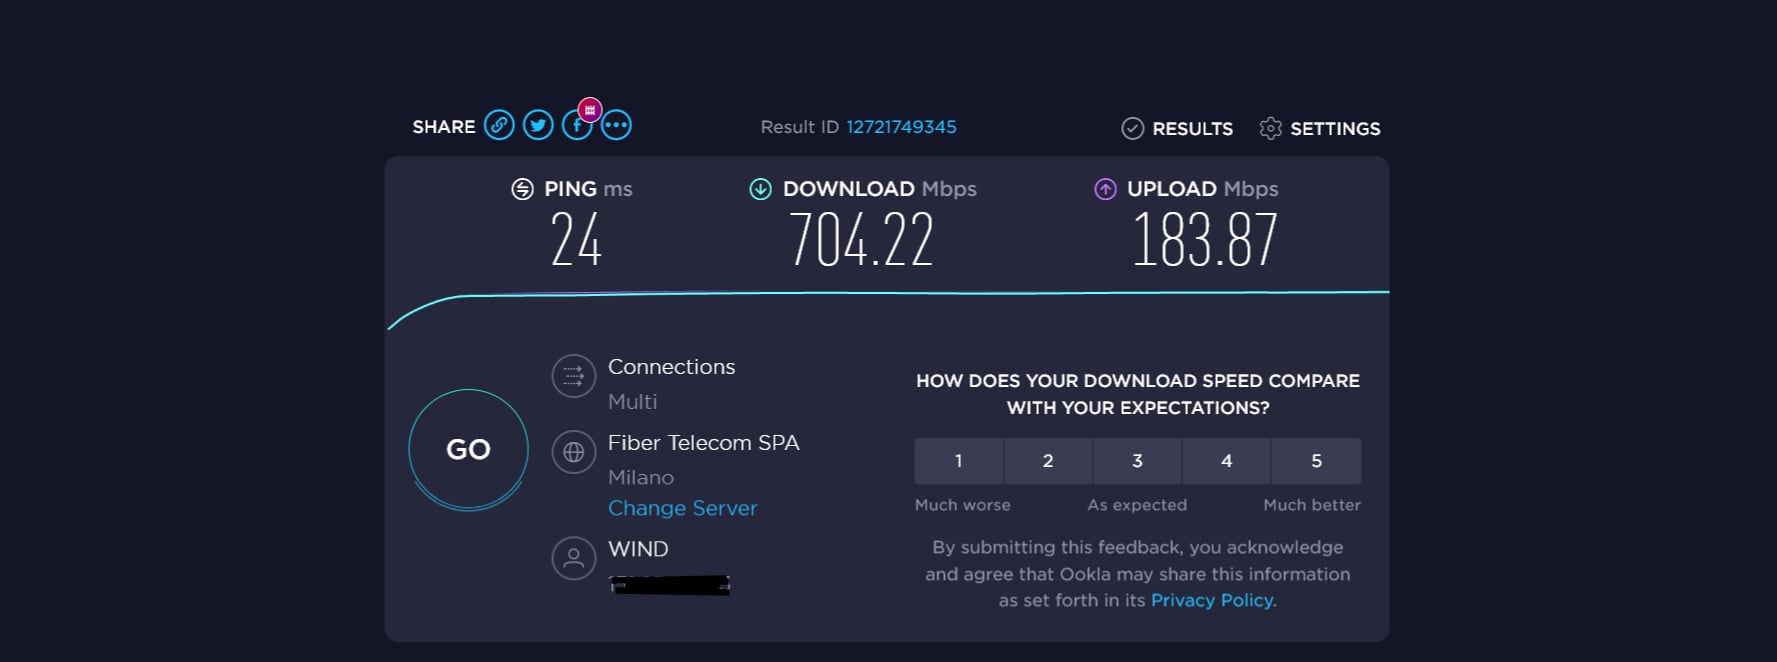Click the Connections mode icon
This screenshot has height=662, width=1777.
[x=574, y=377]
